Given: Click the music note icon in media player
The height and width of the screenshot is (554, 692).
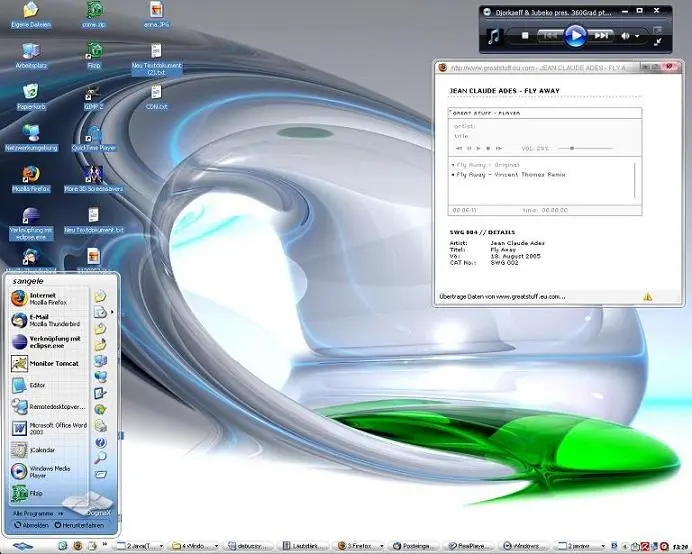Looking at the screenshot, I should tap(494, 36).
